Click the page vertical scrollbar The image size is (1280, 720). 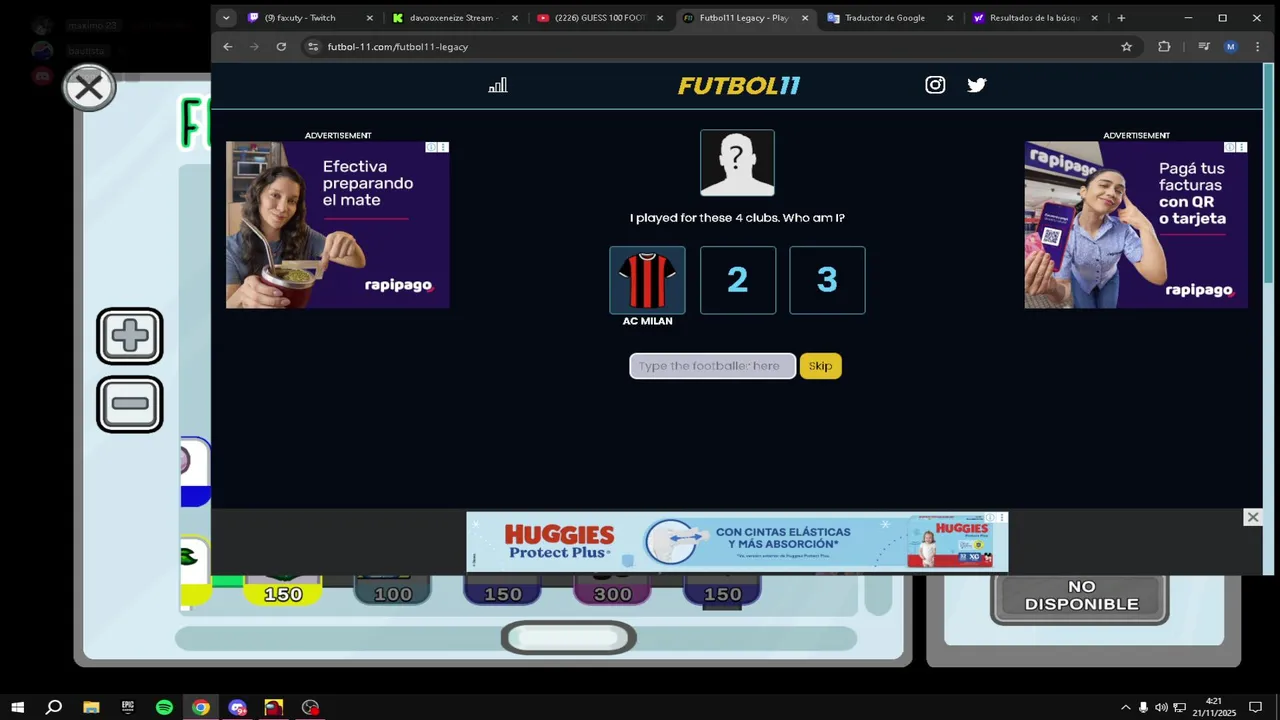(x=1268, y=175)
